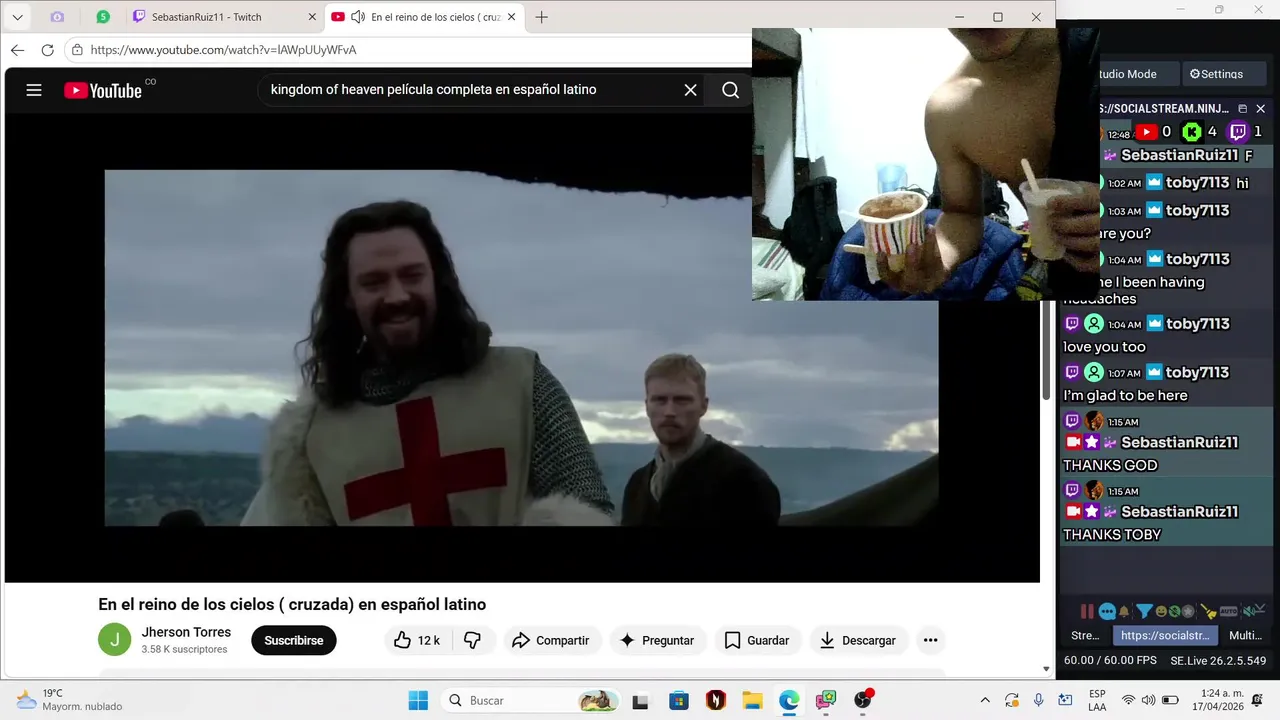
Task: Open the three-dot more actions menu
Action: 931,640
